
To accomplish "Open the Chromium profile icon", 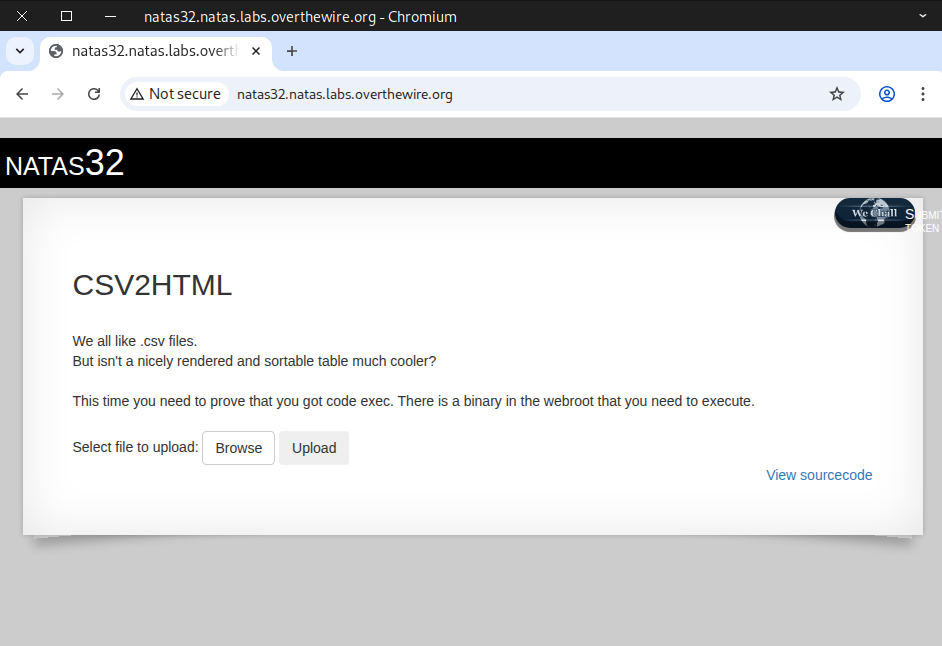I will tap(886, 94).
